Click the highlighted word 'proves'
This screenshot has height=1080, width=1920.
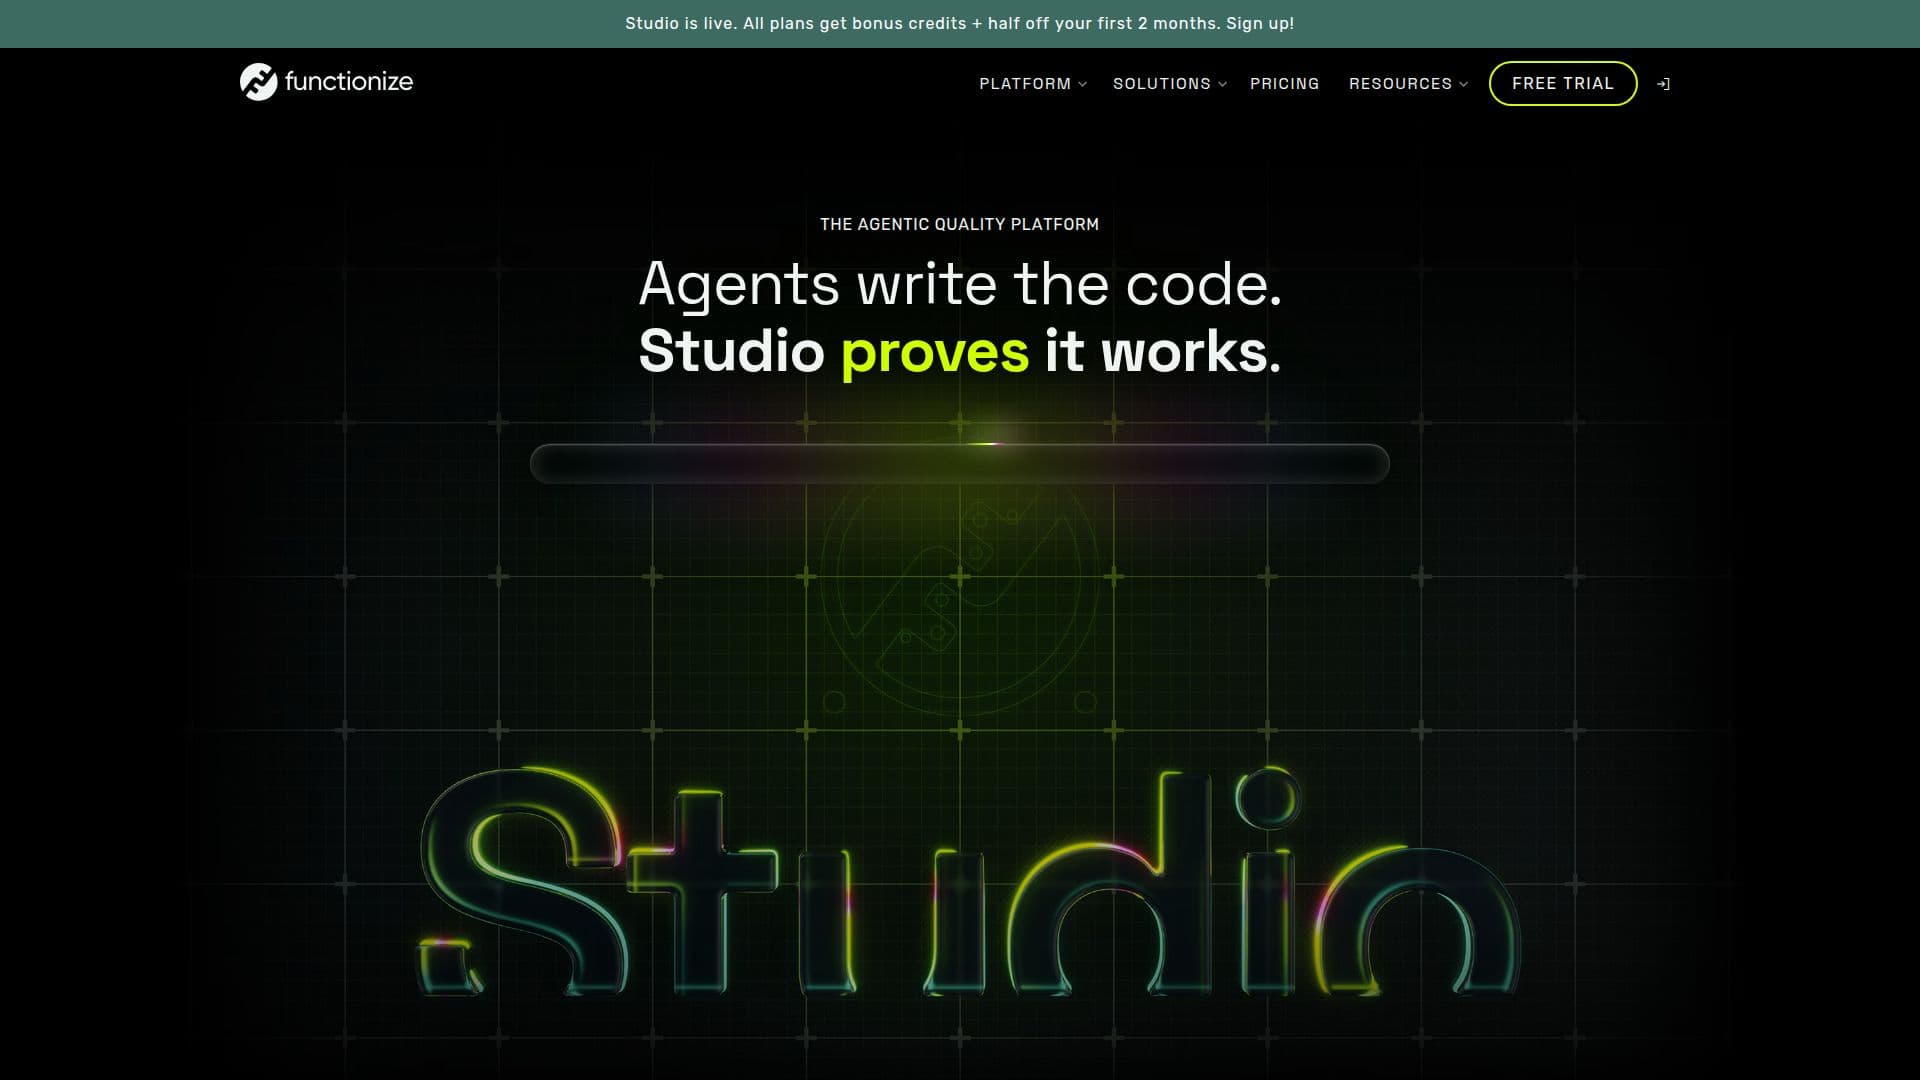pyautogui.click(x=934, y=352)
